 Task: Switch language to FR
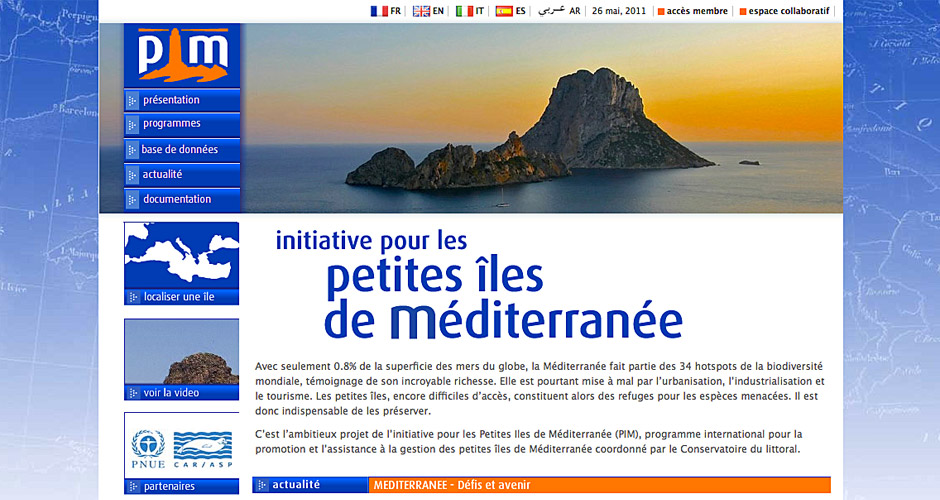click(x=396, y=11)
